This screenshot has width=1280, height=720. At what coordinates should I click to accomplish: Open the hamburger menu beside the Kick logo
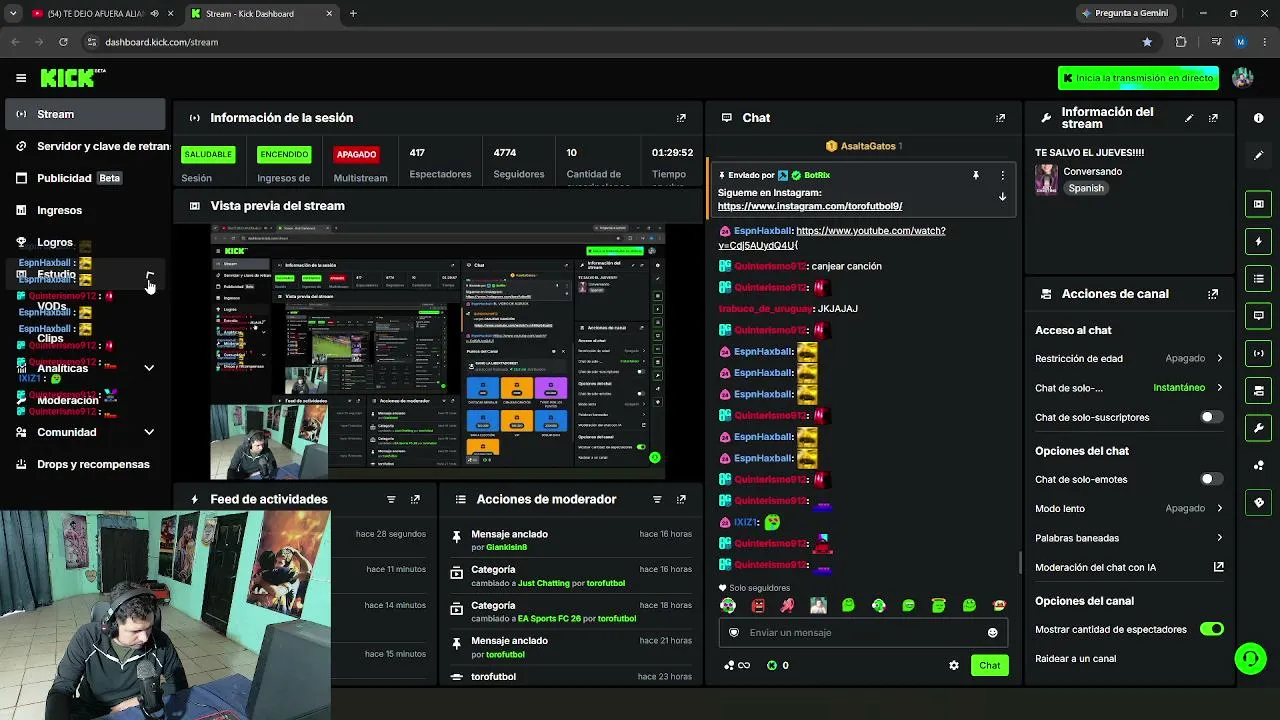coord(21,78)
